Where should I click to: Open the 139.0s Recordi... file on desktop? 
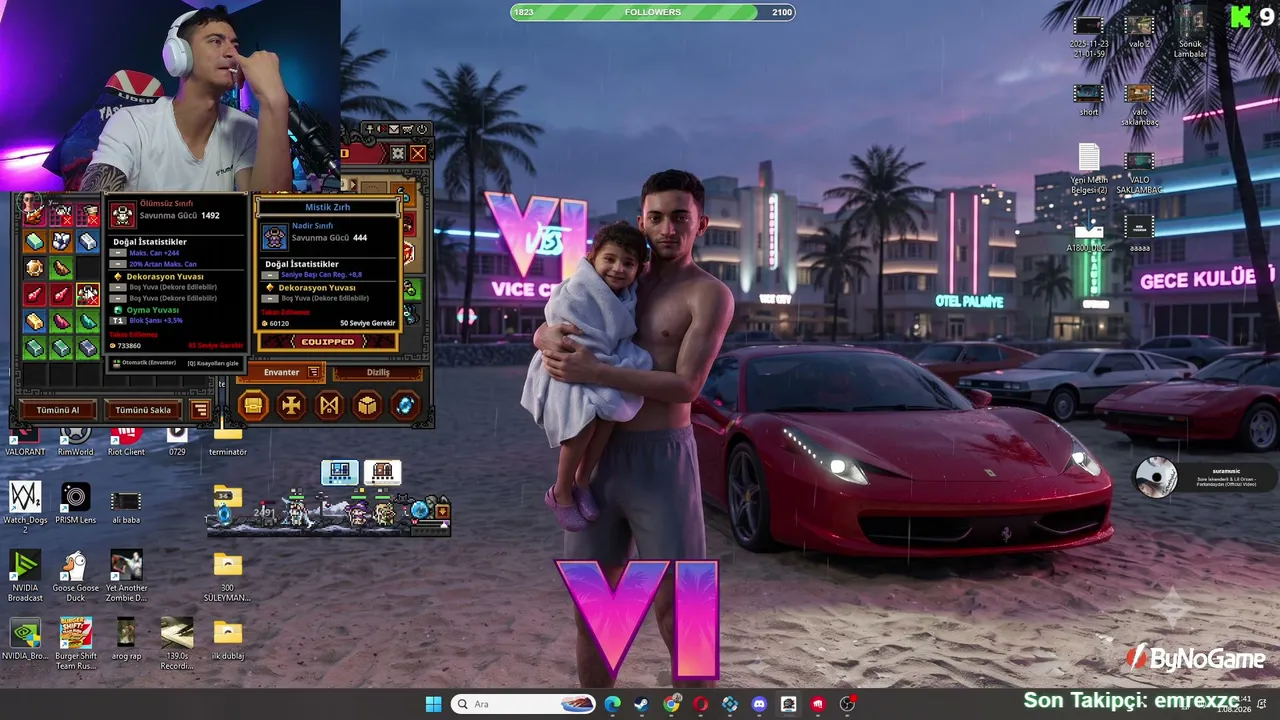click(177, 645)
